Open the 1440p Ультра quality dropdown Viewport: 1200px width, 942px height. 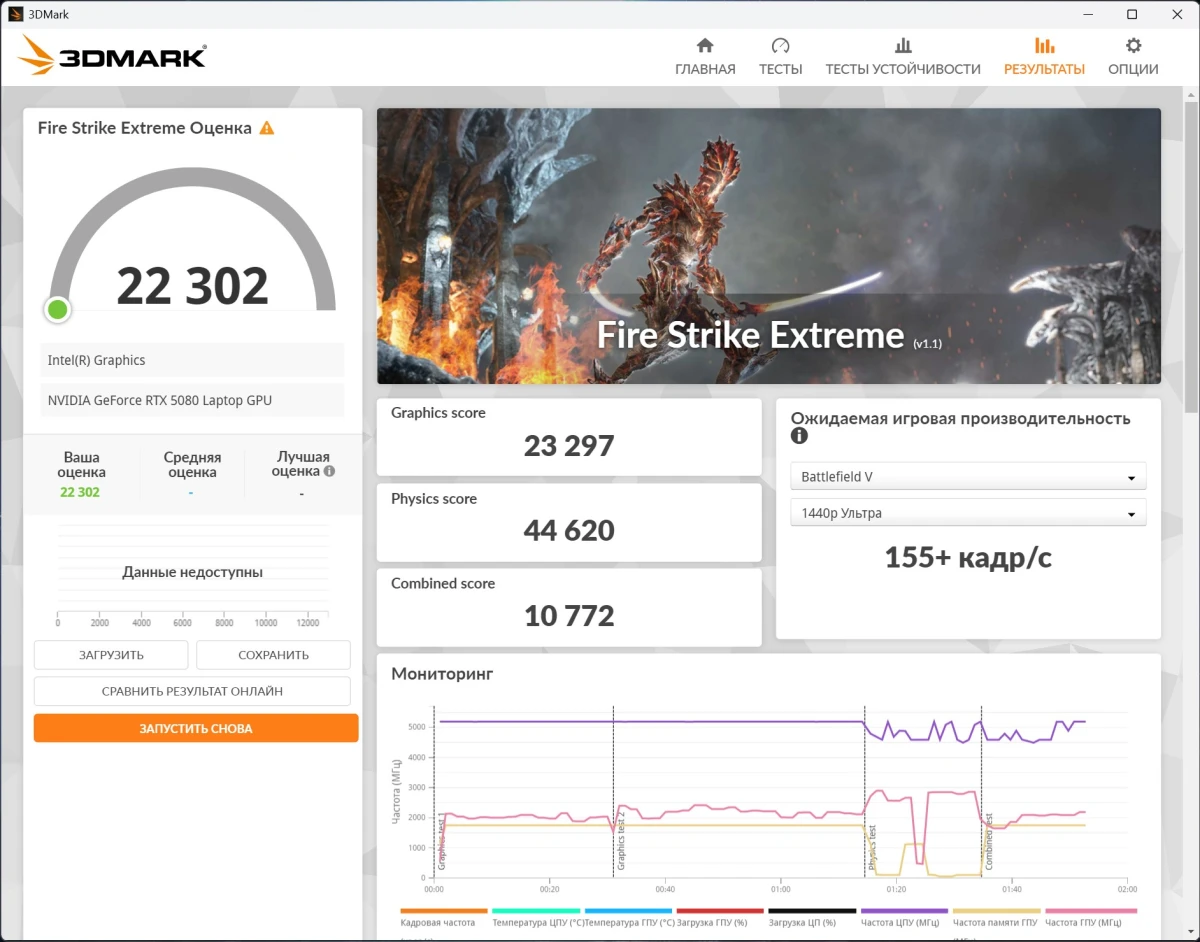tap(968, 513)
